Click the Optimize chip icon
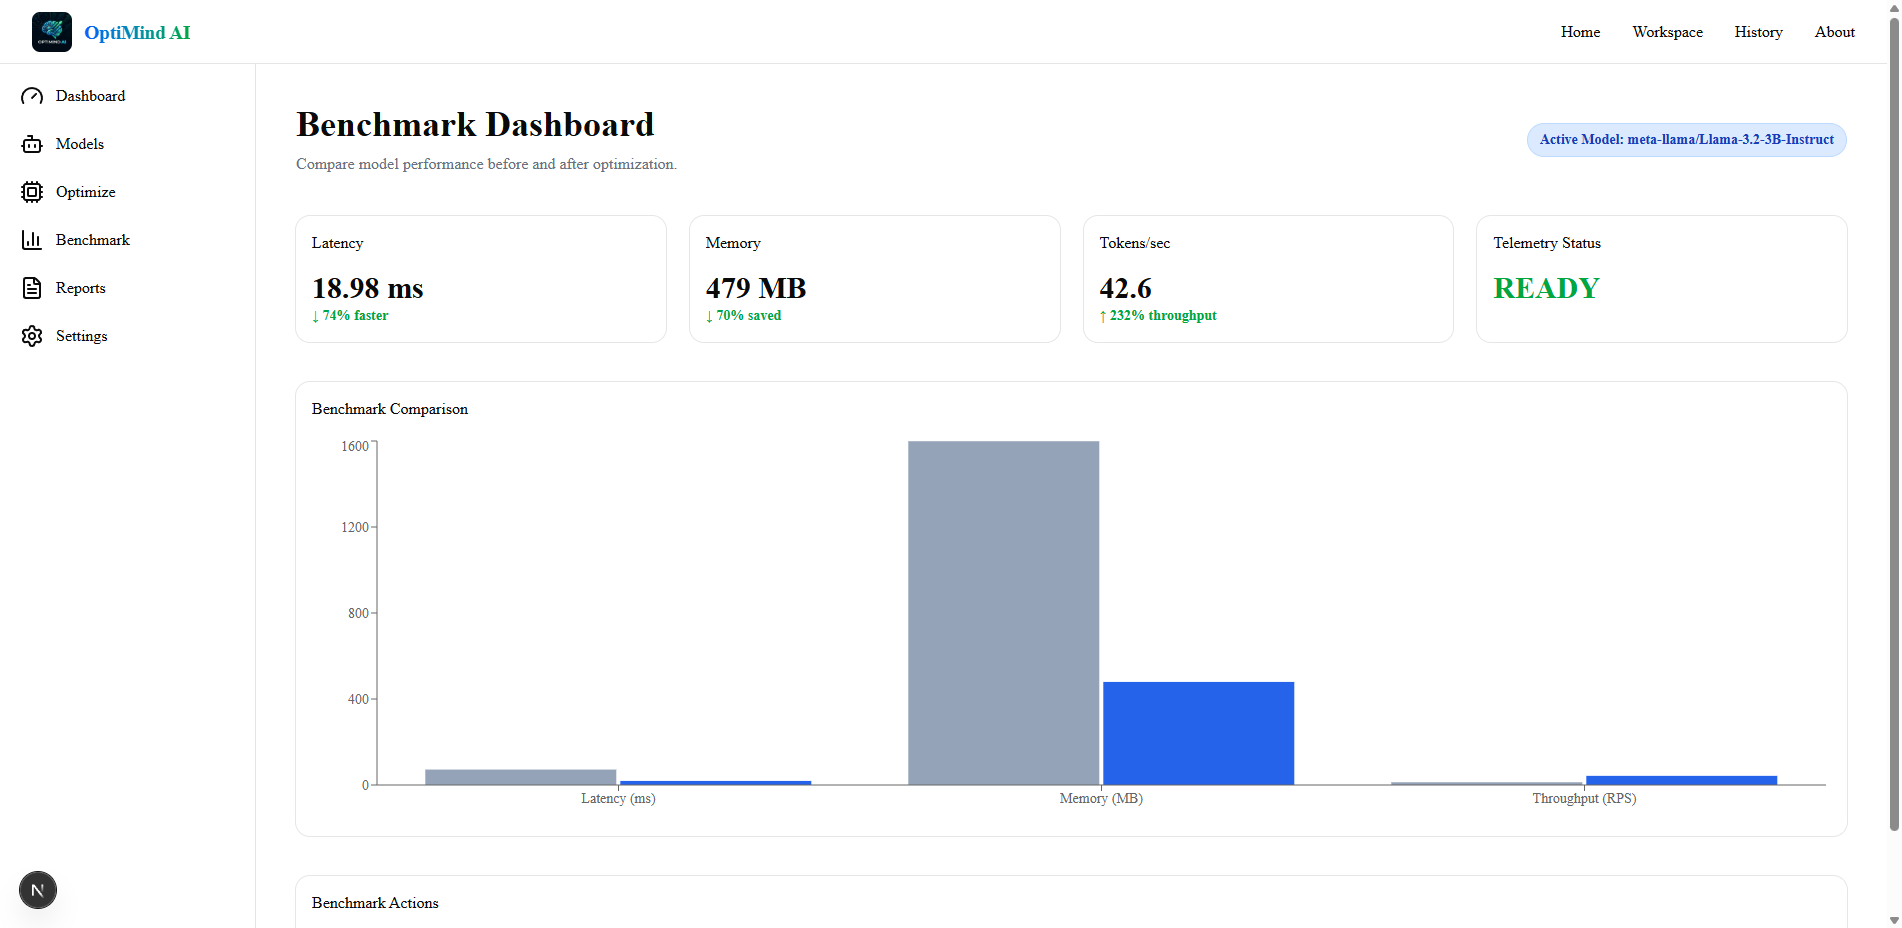The height and width of the screenshot is (928, 1902). click(32, 192)
